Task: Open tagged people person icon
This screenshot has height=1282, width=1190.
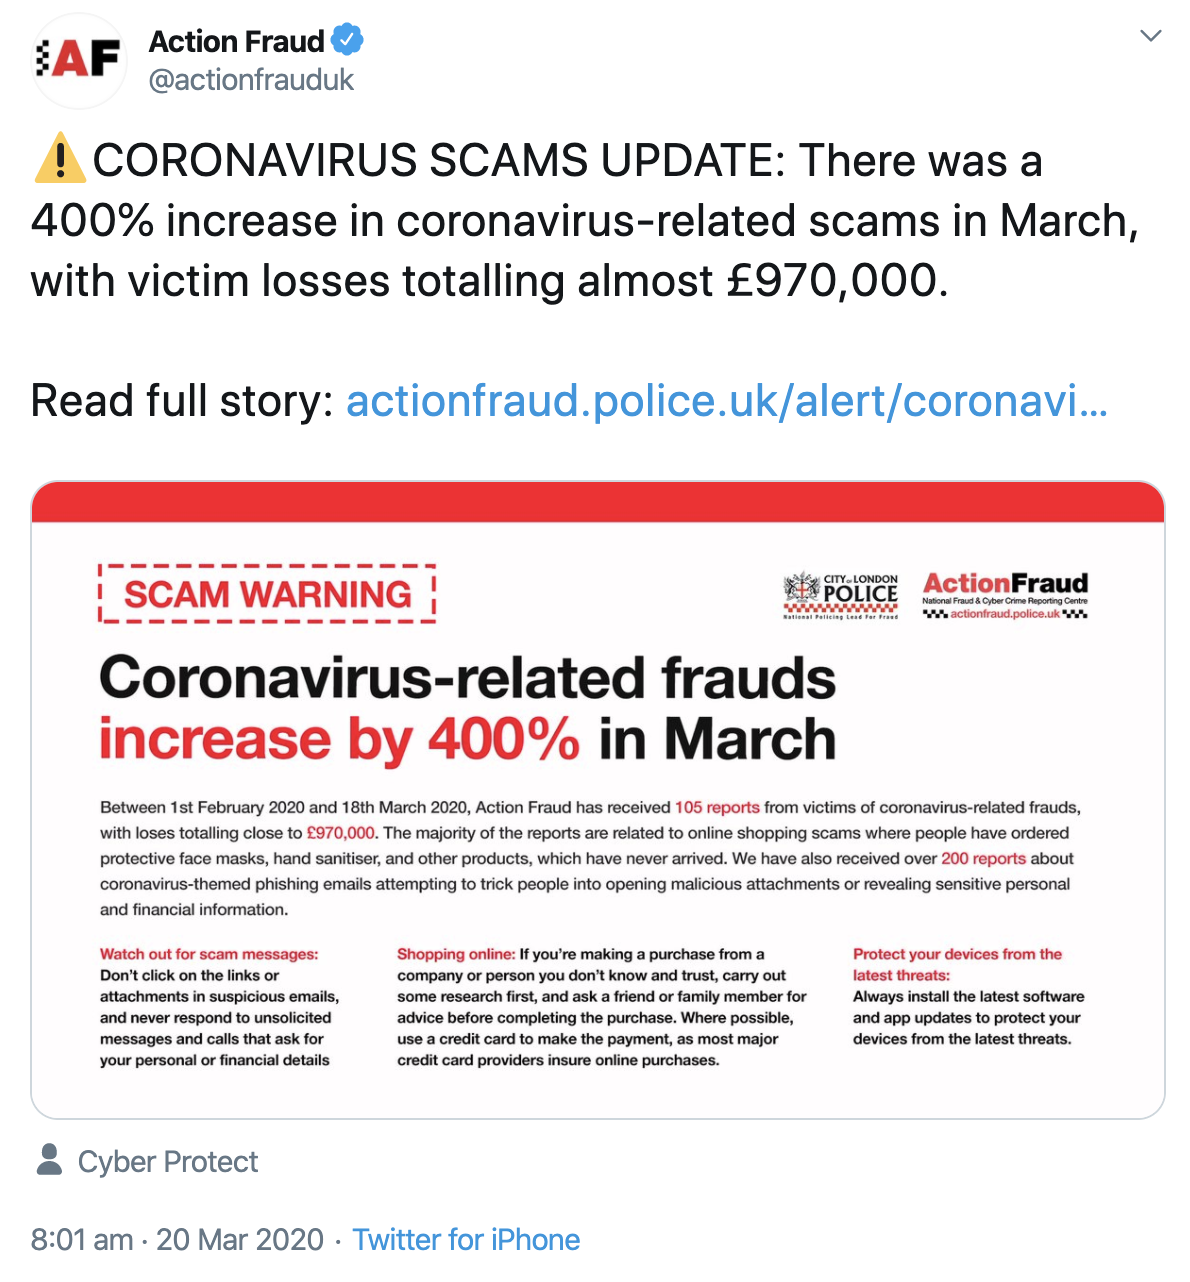Action: [x=48, y=1160]
